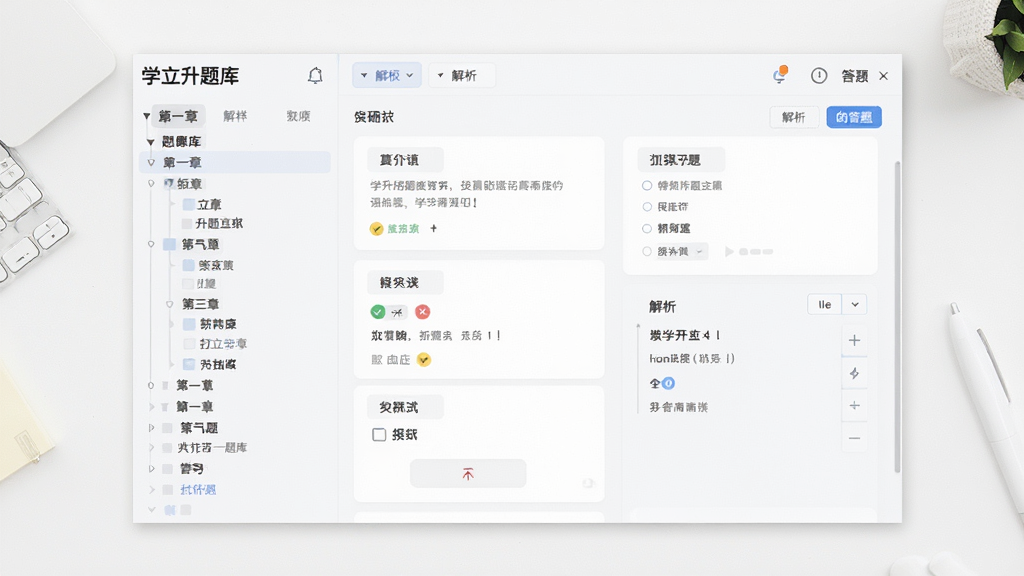This screenshot has height=576, width=1024.
Task: Click the plus sign beside the green label
Action: (434, 228)
